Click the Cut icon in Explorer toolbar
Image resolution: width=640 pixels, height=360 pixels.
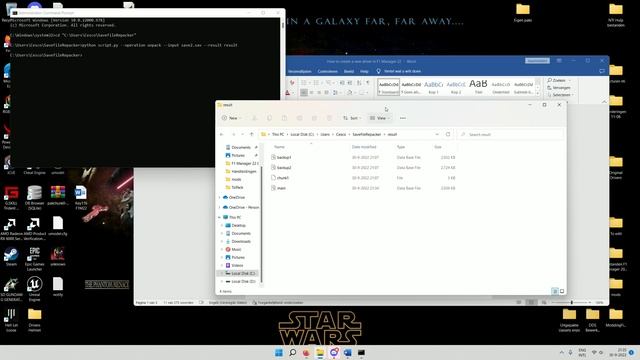254,118
